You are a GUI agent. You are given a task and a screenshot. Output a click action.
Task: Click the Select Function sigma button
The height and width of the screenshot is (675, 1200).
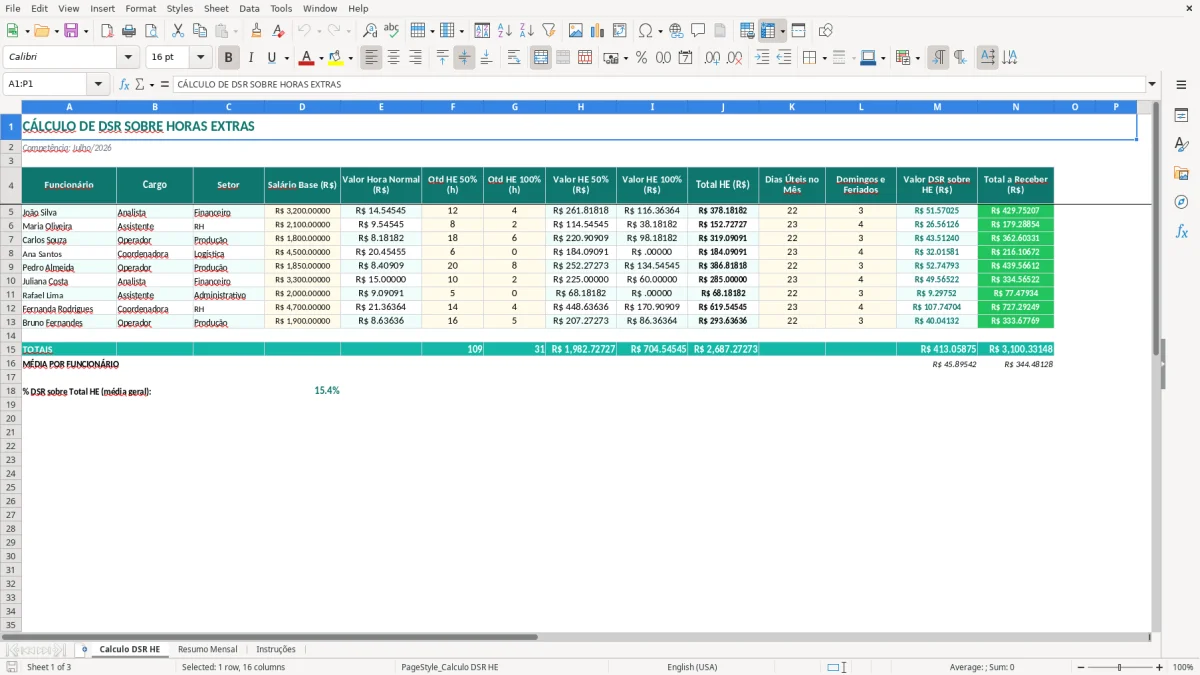coord(139,84)
